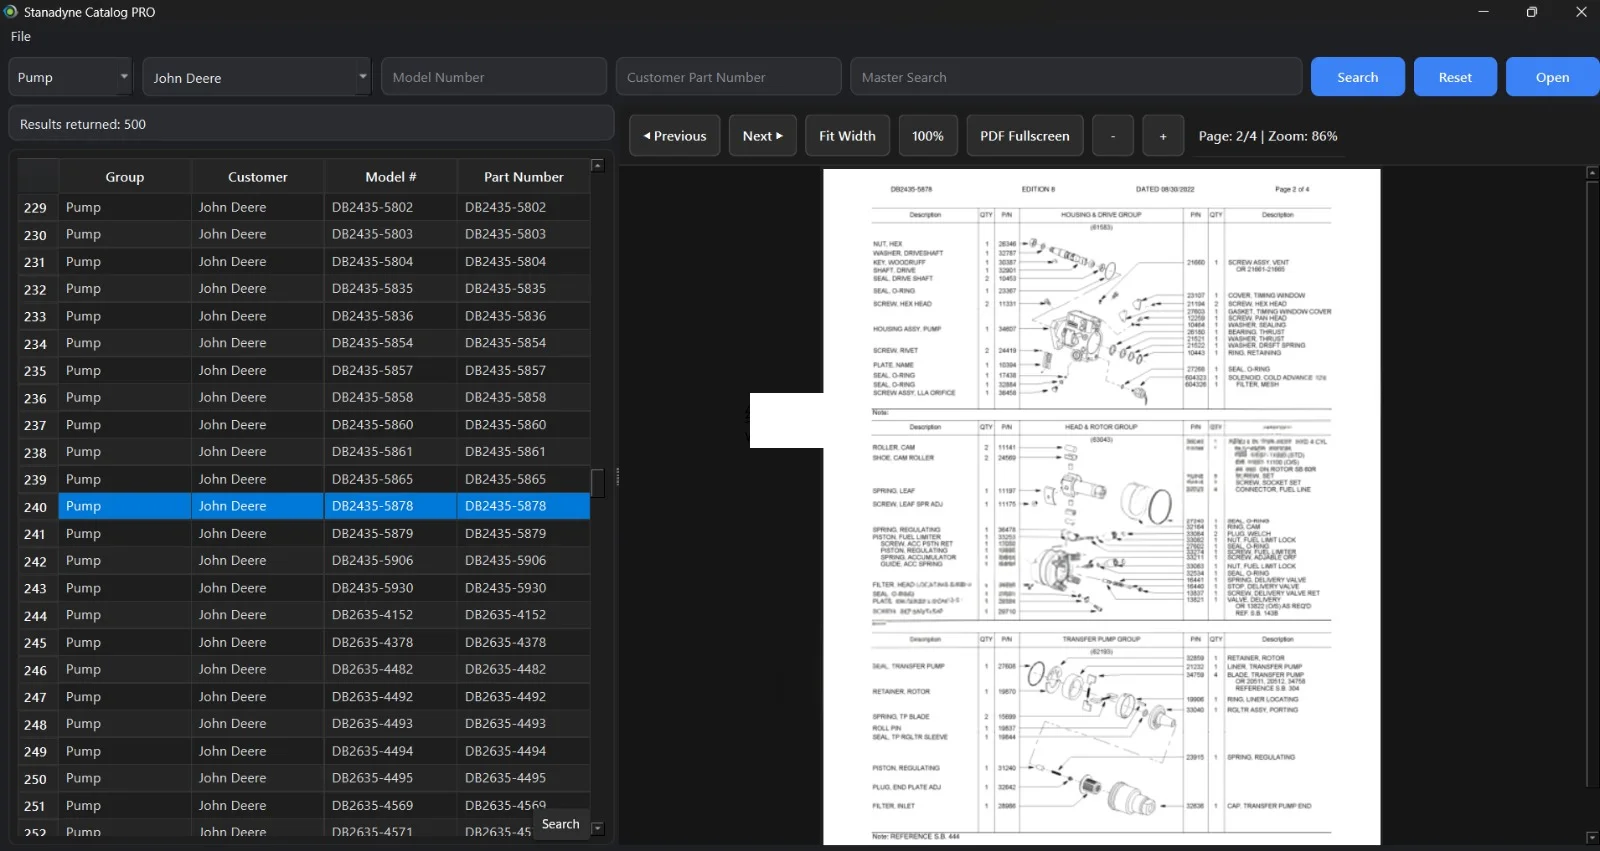Click PDF viewer scroll down arrow

1592,838
